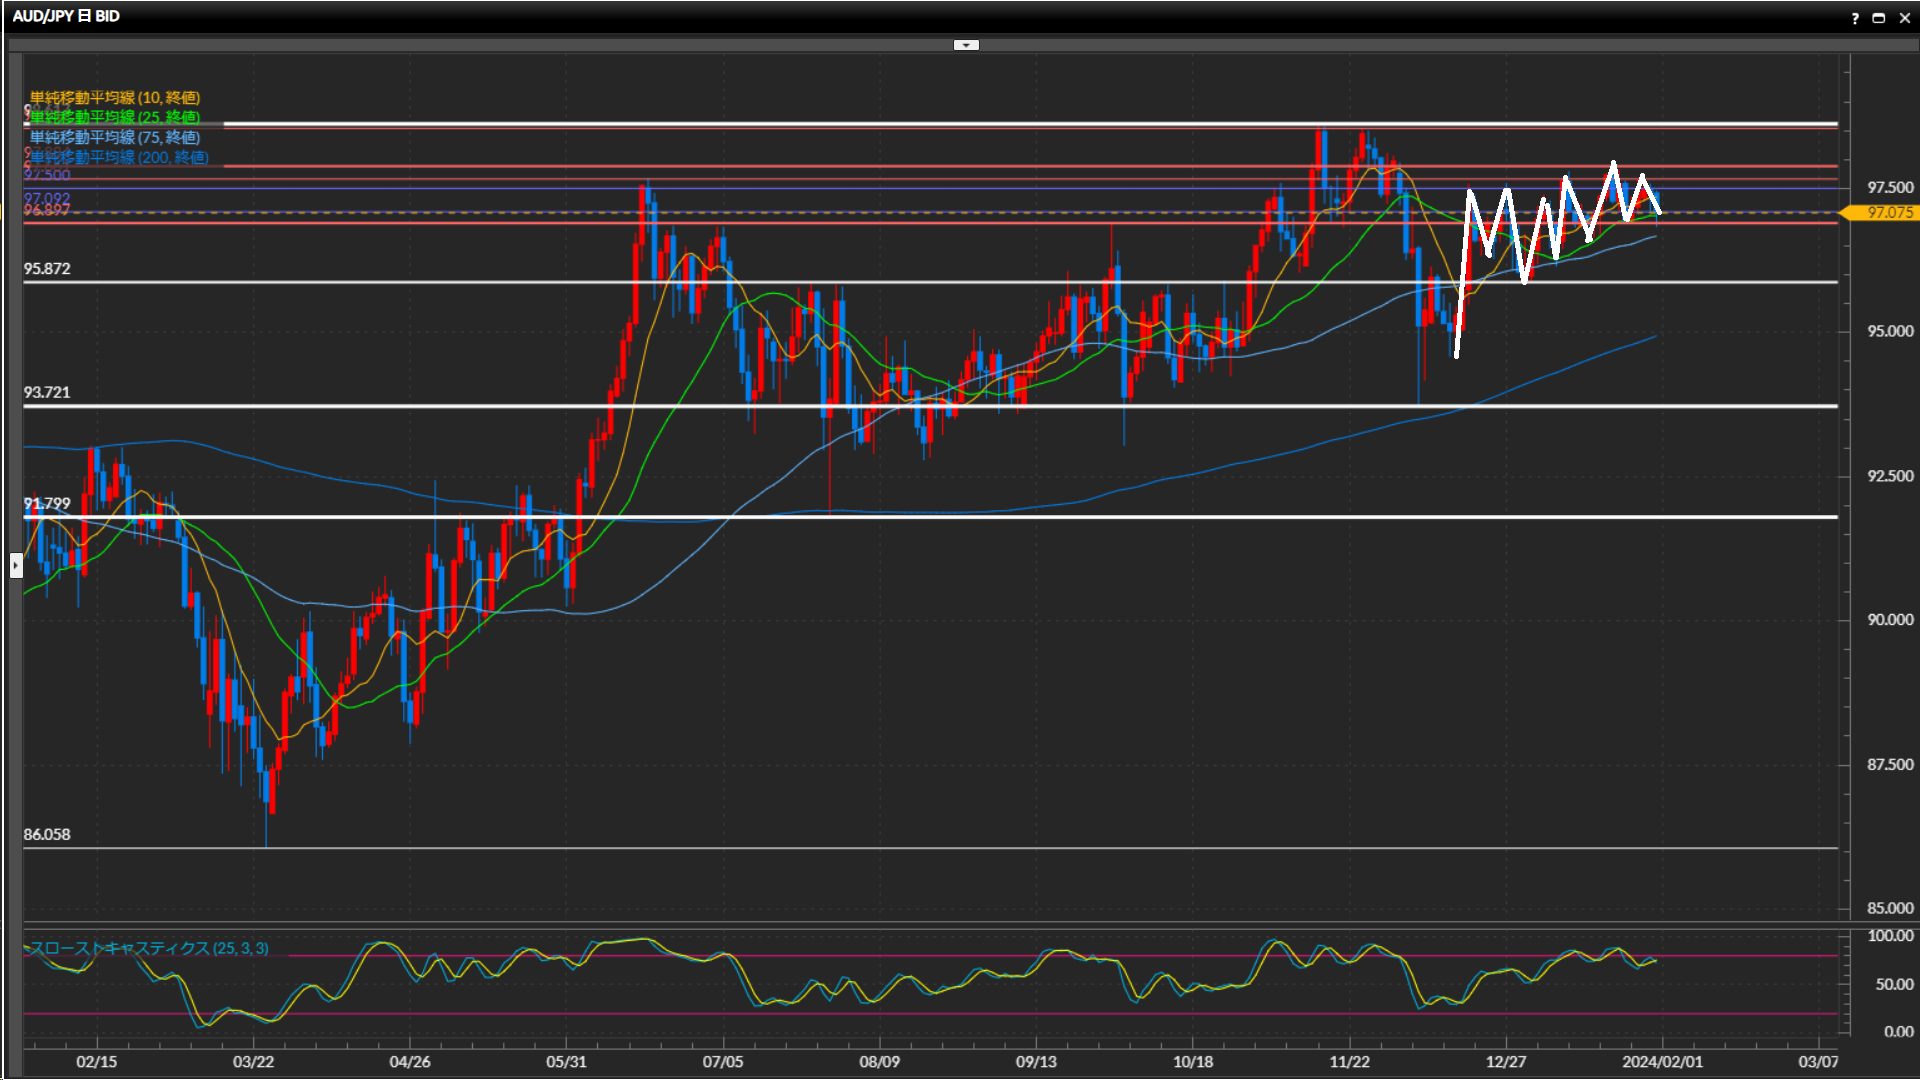Image resolution: width=1920 pixels, height=1080 pixels.
Task: Open the Slow Stochastics indicator label
Action: [148, 948]
